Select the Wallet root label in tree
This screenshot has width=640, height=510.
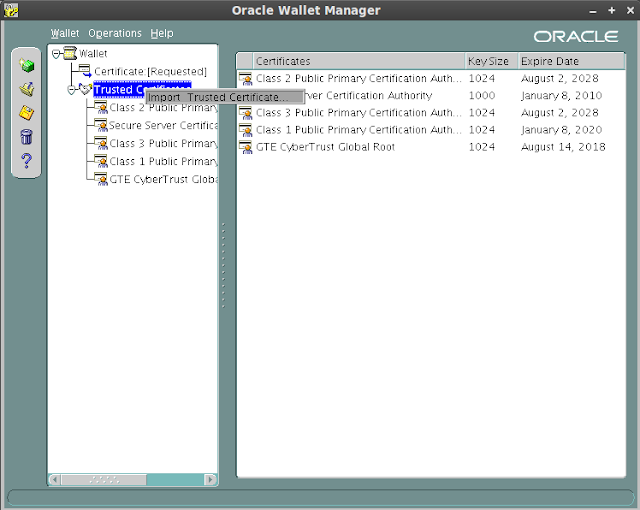click(x=93, y=53)
